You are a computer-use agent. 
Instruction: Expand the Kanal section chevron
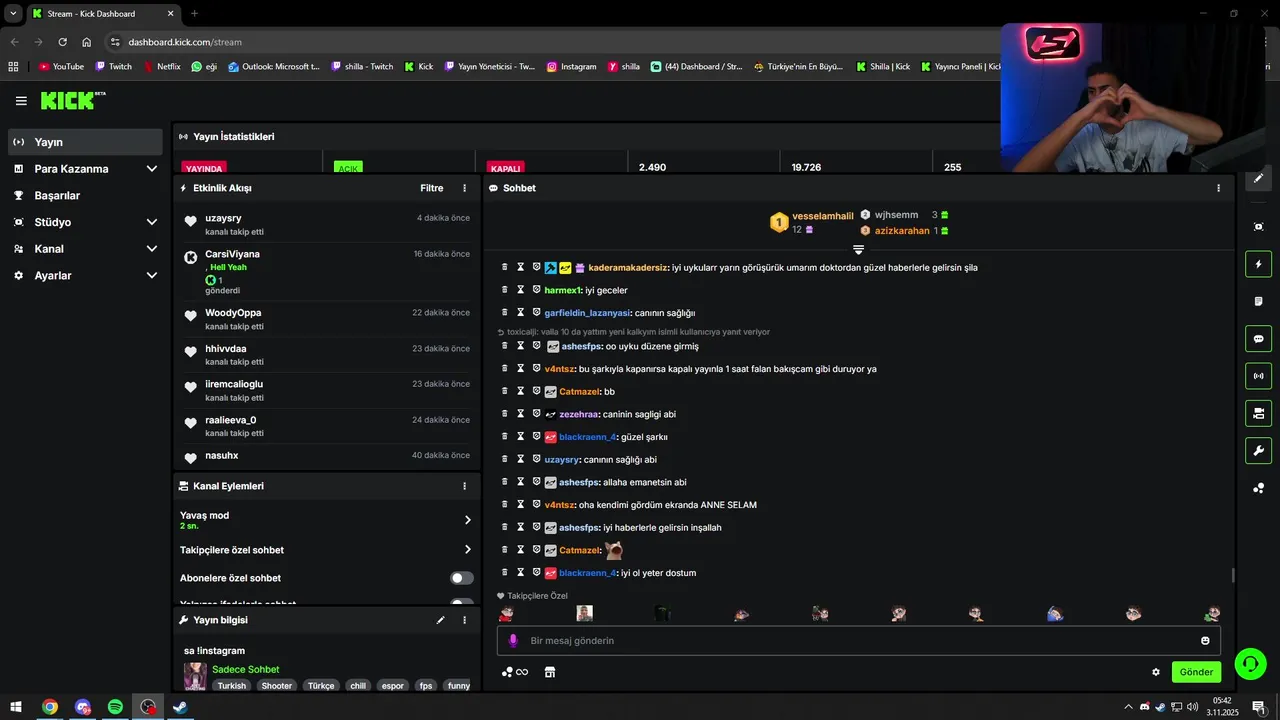[x=152, y=249]
